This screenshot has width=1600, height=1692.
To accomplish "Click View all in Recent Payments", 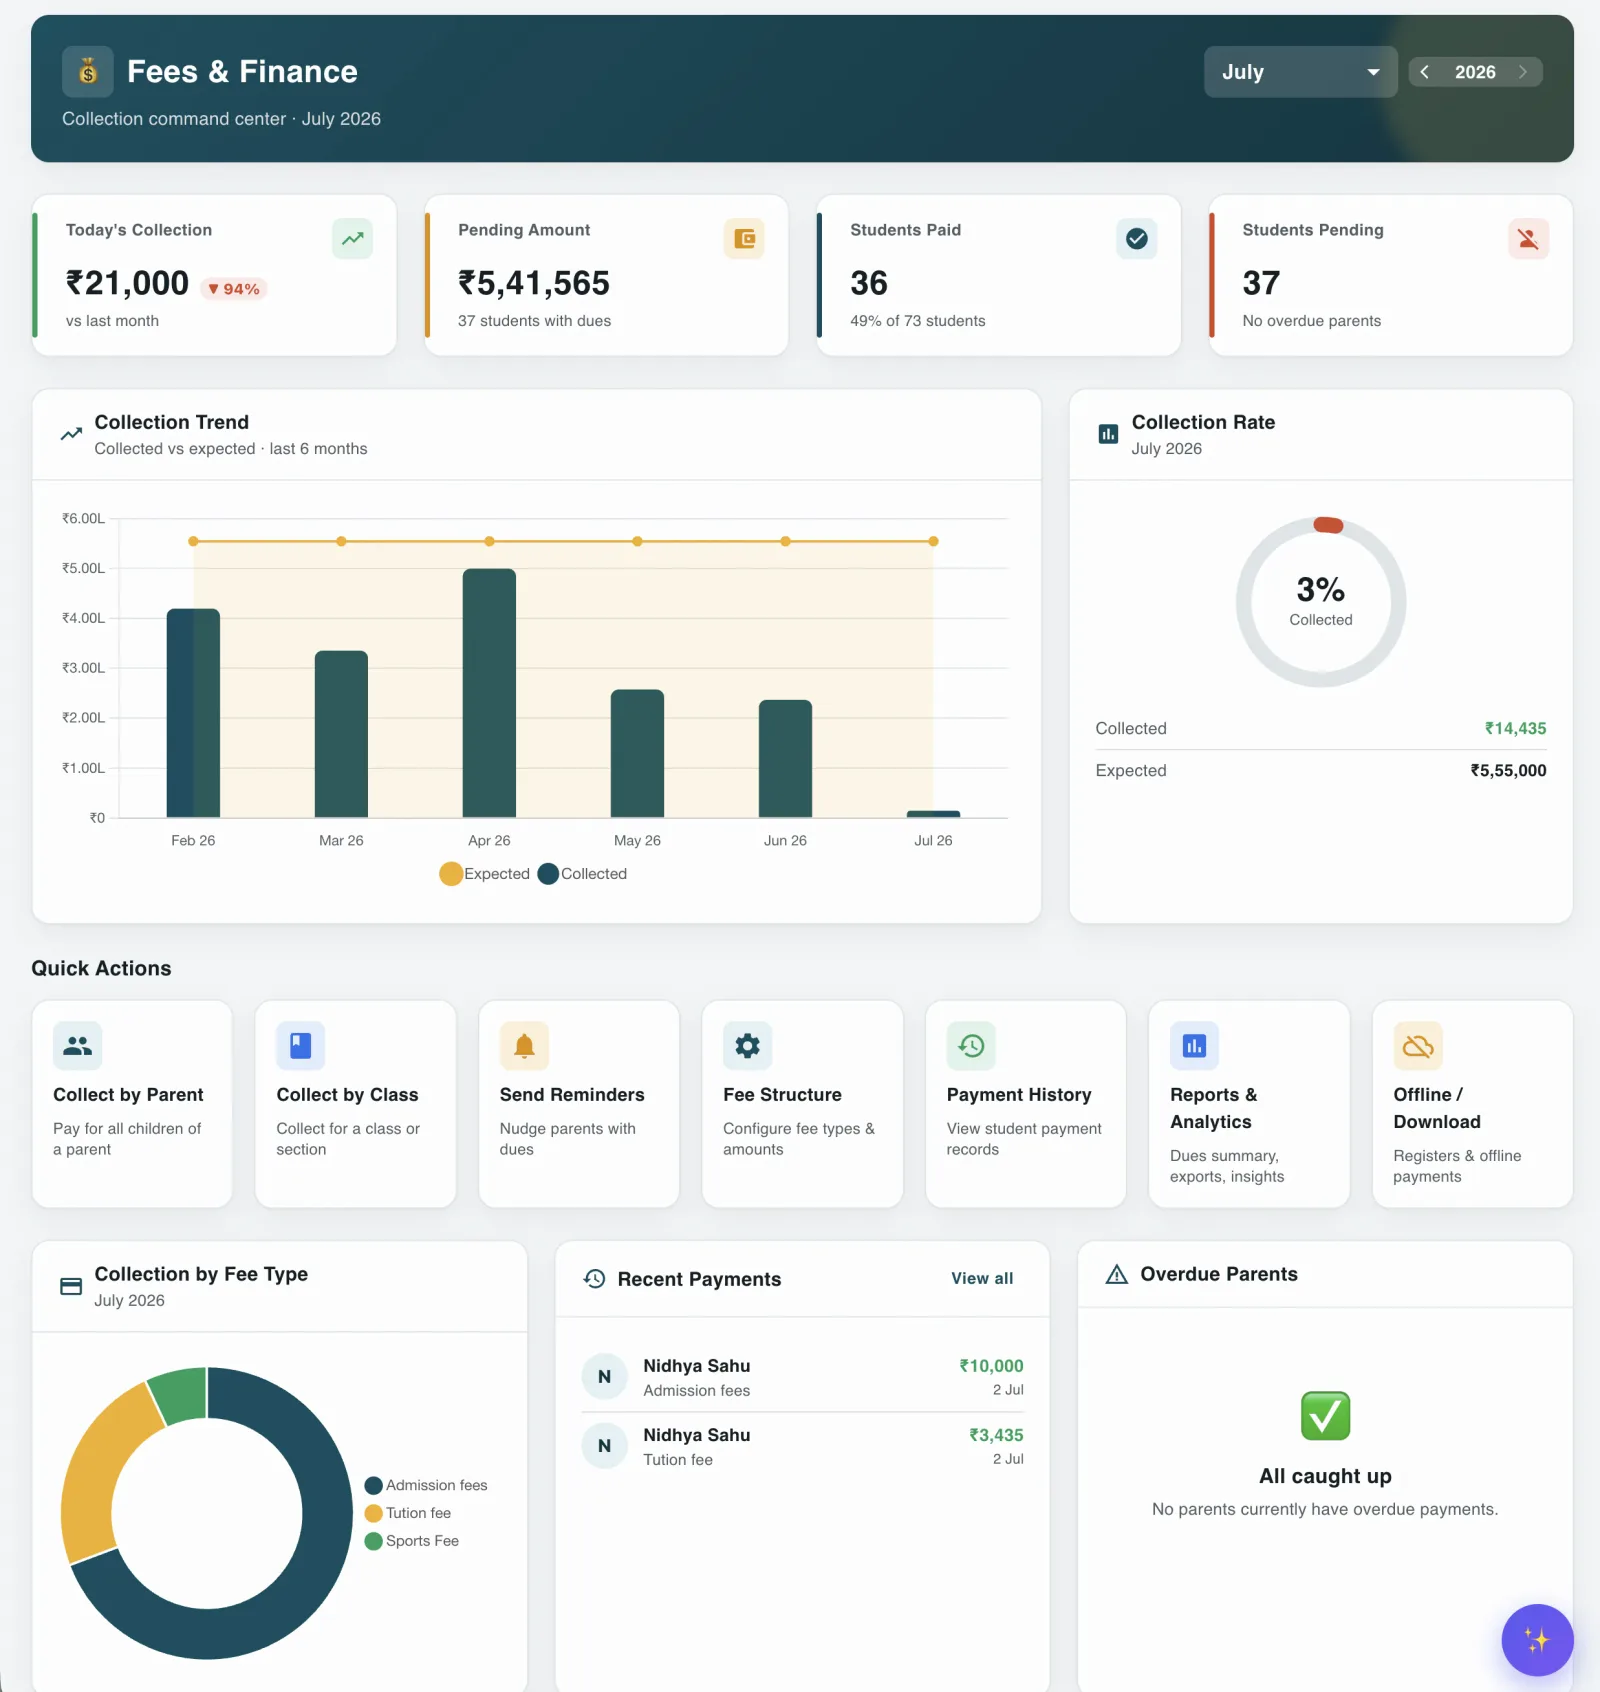I will pos(982,1279).
